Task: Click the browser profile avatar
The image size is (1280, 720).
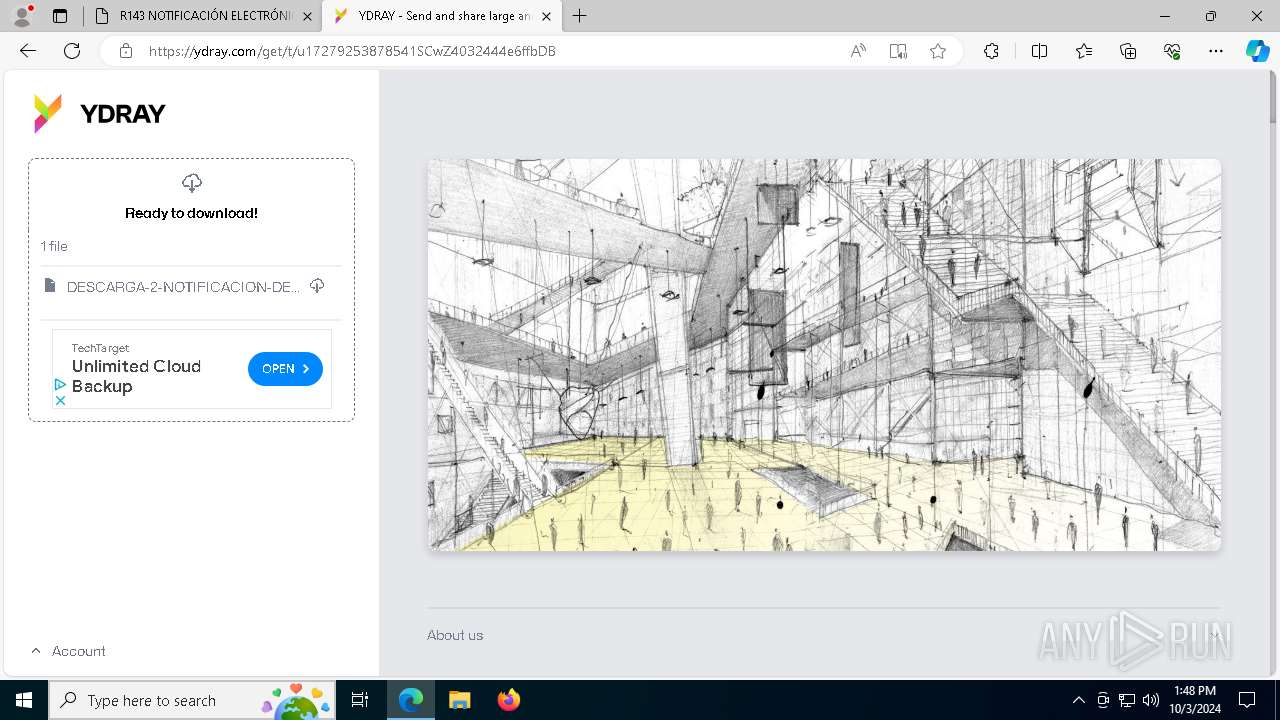Action: [22, 16]
